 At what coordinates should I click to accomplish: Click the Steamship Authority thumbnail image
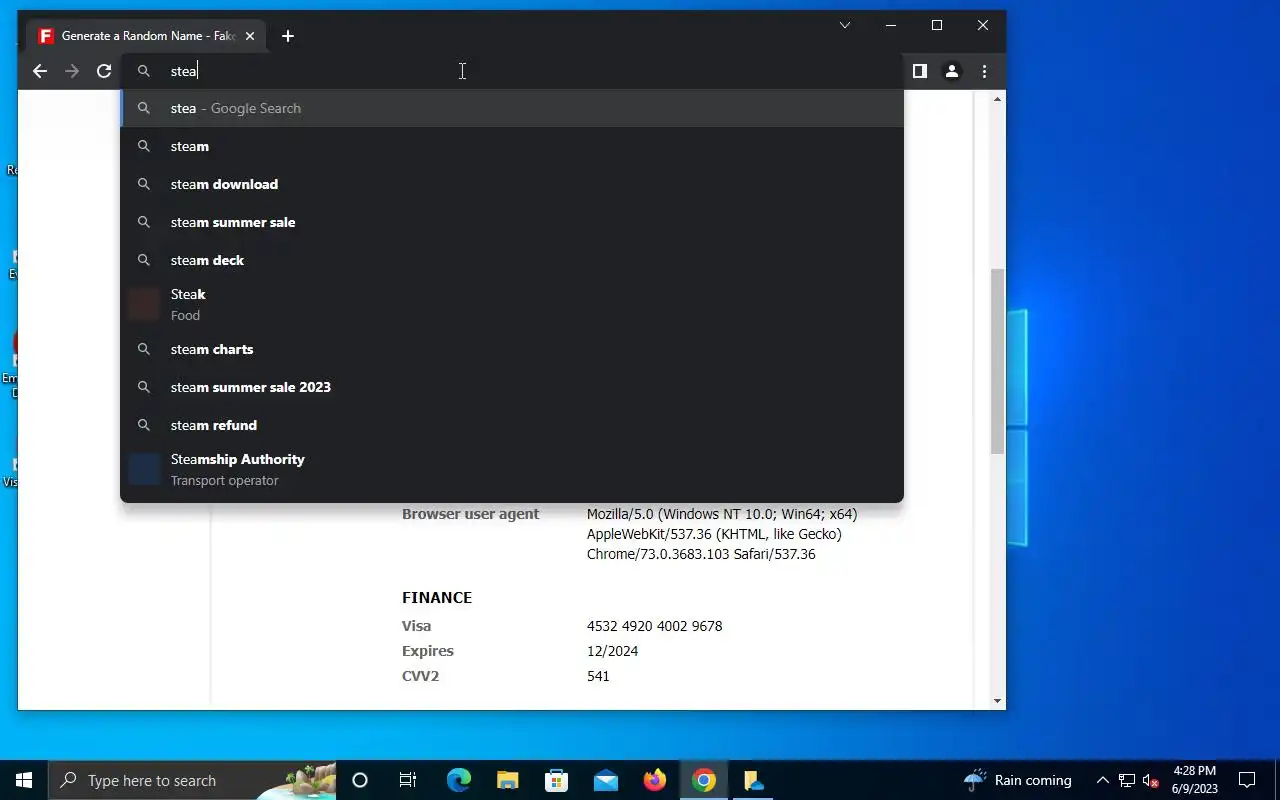(144, 469)
